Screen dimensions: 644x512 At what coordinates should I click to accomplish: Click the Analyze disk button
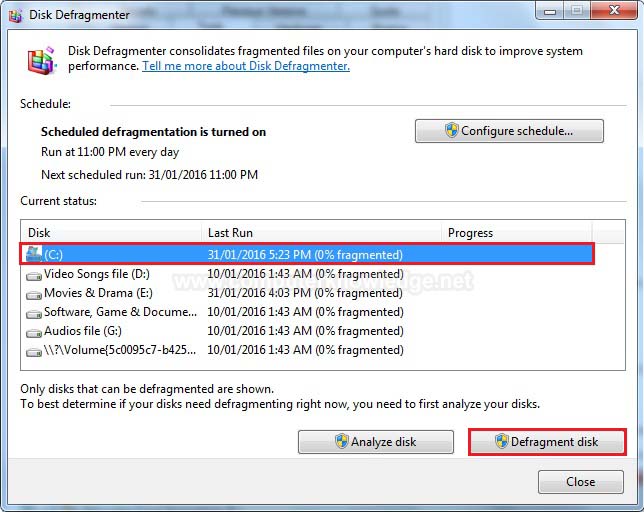tap(376, 442)
